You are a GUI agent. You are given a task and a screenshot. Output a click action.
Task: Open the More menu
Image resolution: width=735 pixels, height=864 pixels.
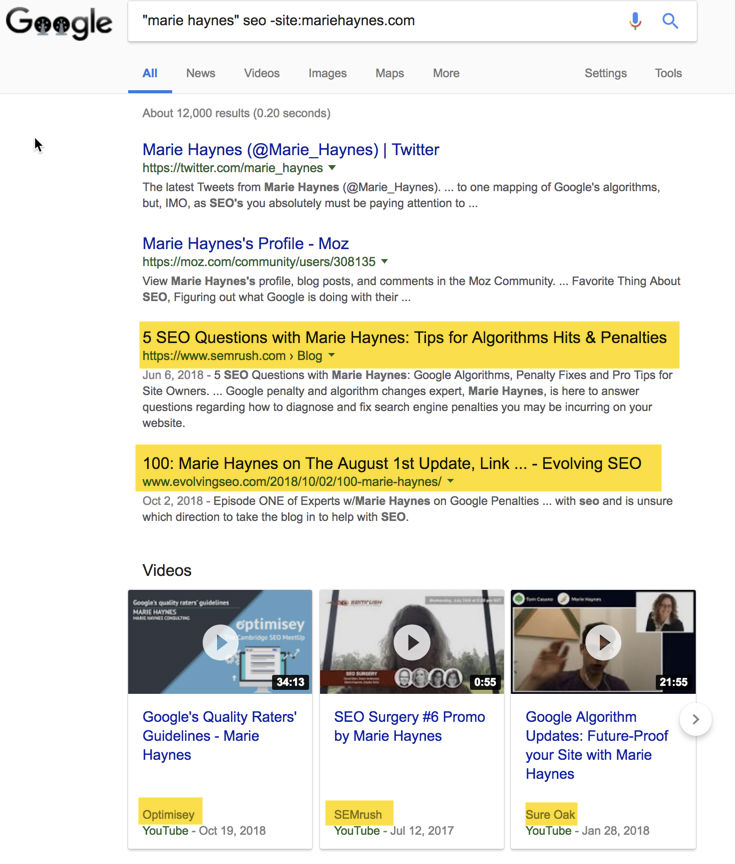coord(446,73)
